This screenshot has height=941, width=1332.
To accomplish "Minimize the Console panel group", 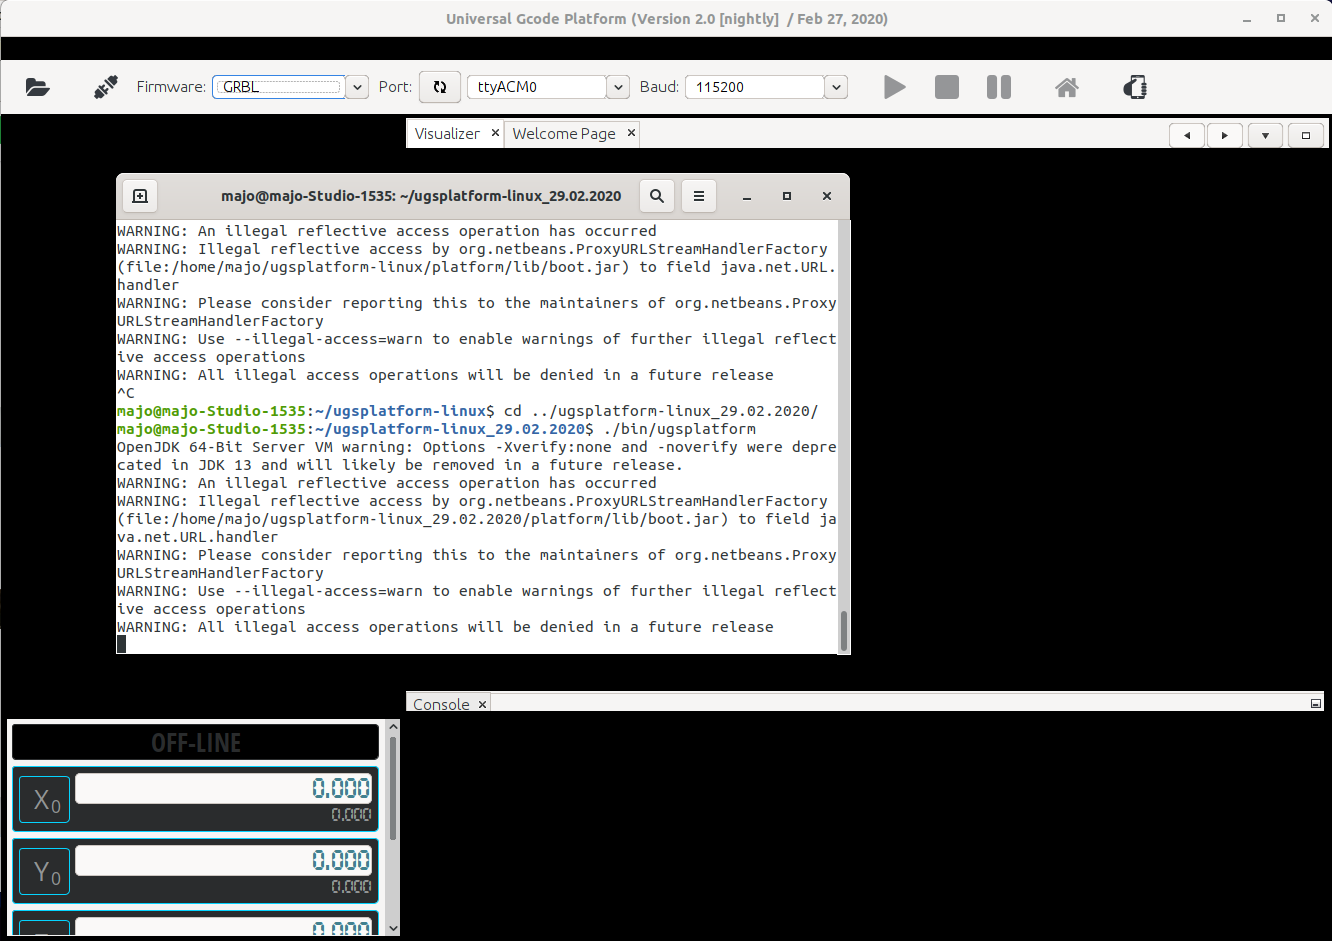I will (1316, 704).
